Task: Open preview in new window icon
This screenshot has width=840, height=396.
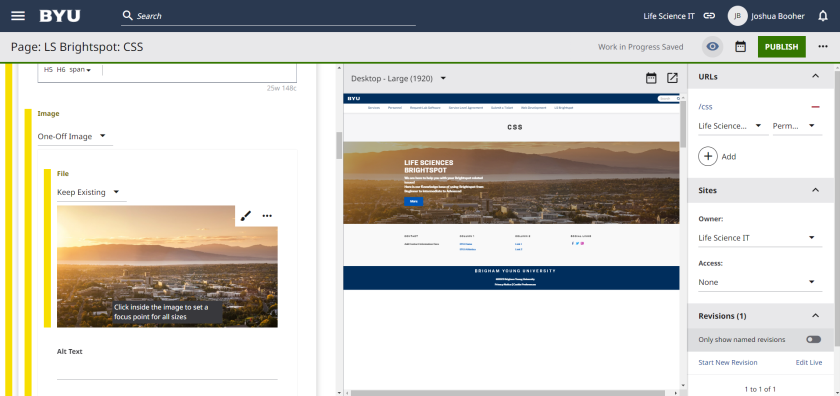Action: coord(672,78)
